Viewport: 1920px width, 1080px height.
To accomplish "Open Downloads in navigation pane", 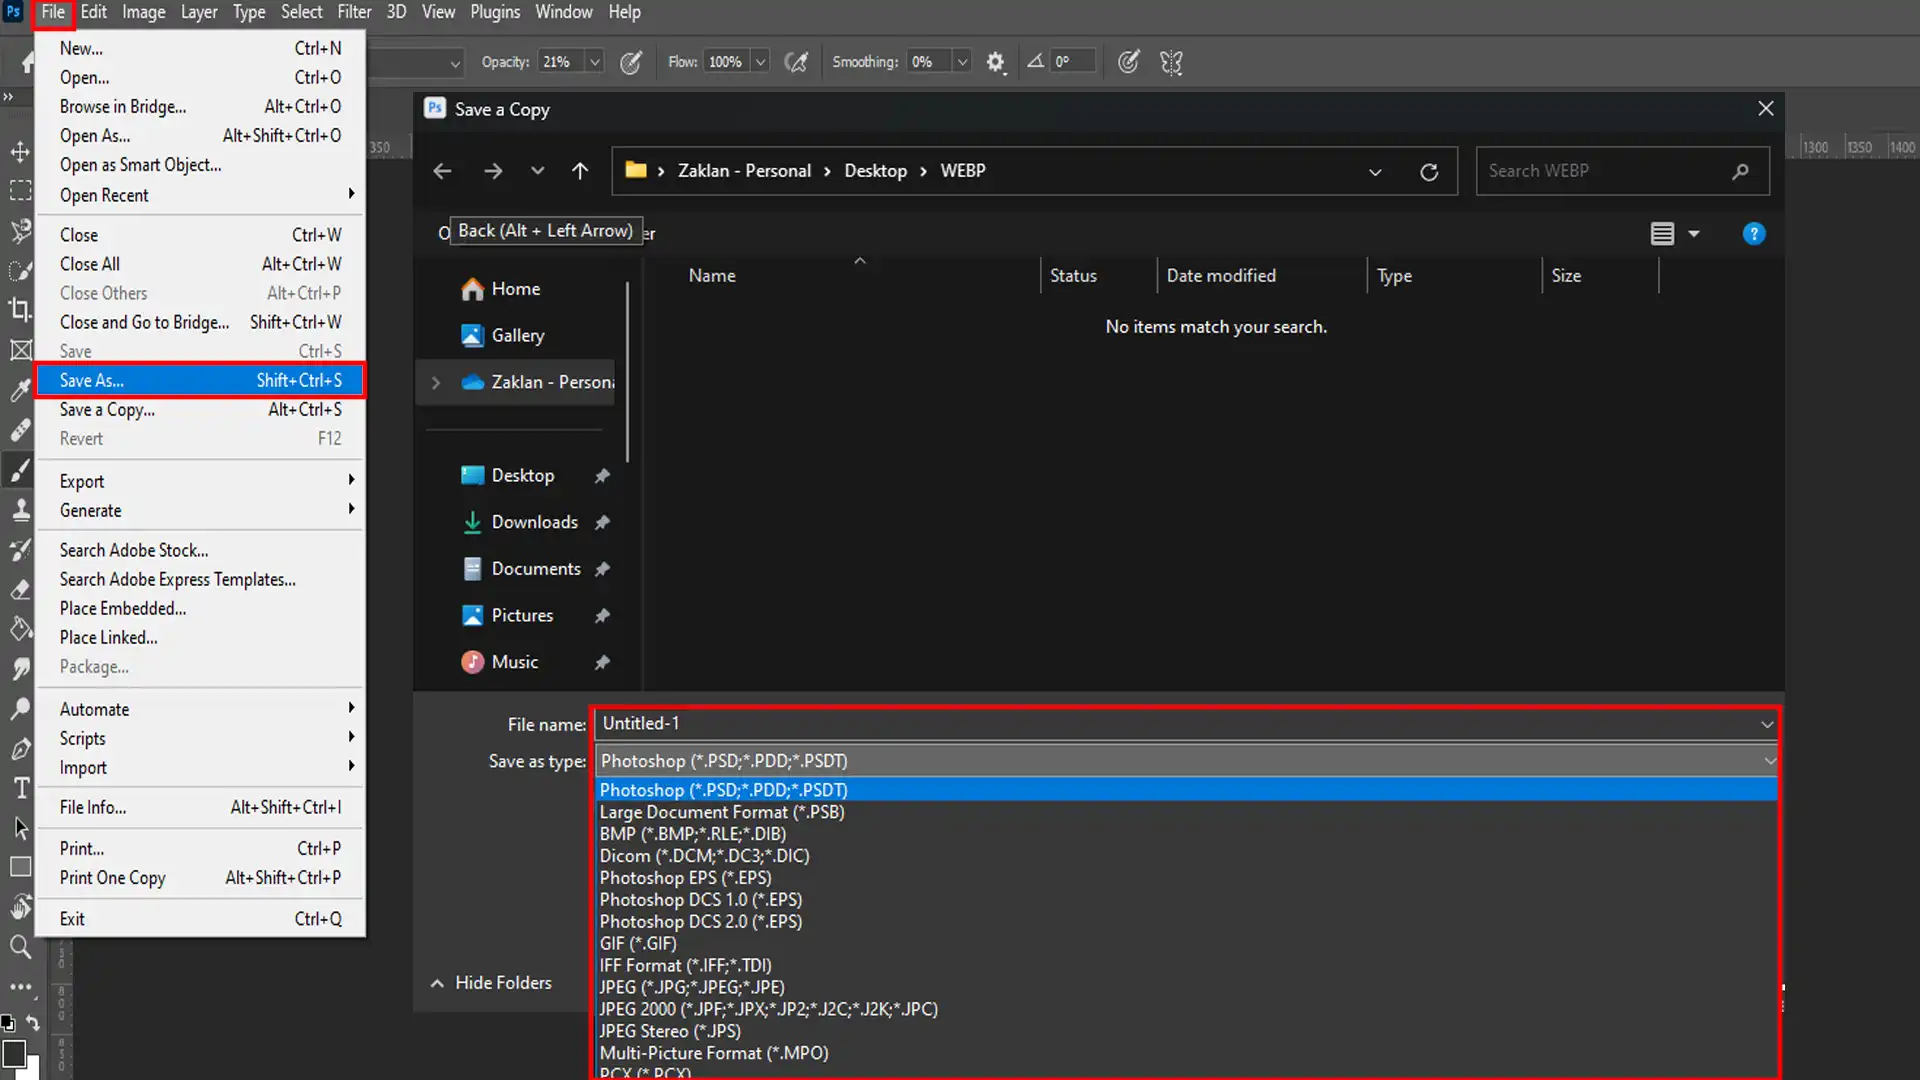I will point(534,522).
